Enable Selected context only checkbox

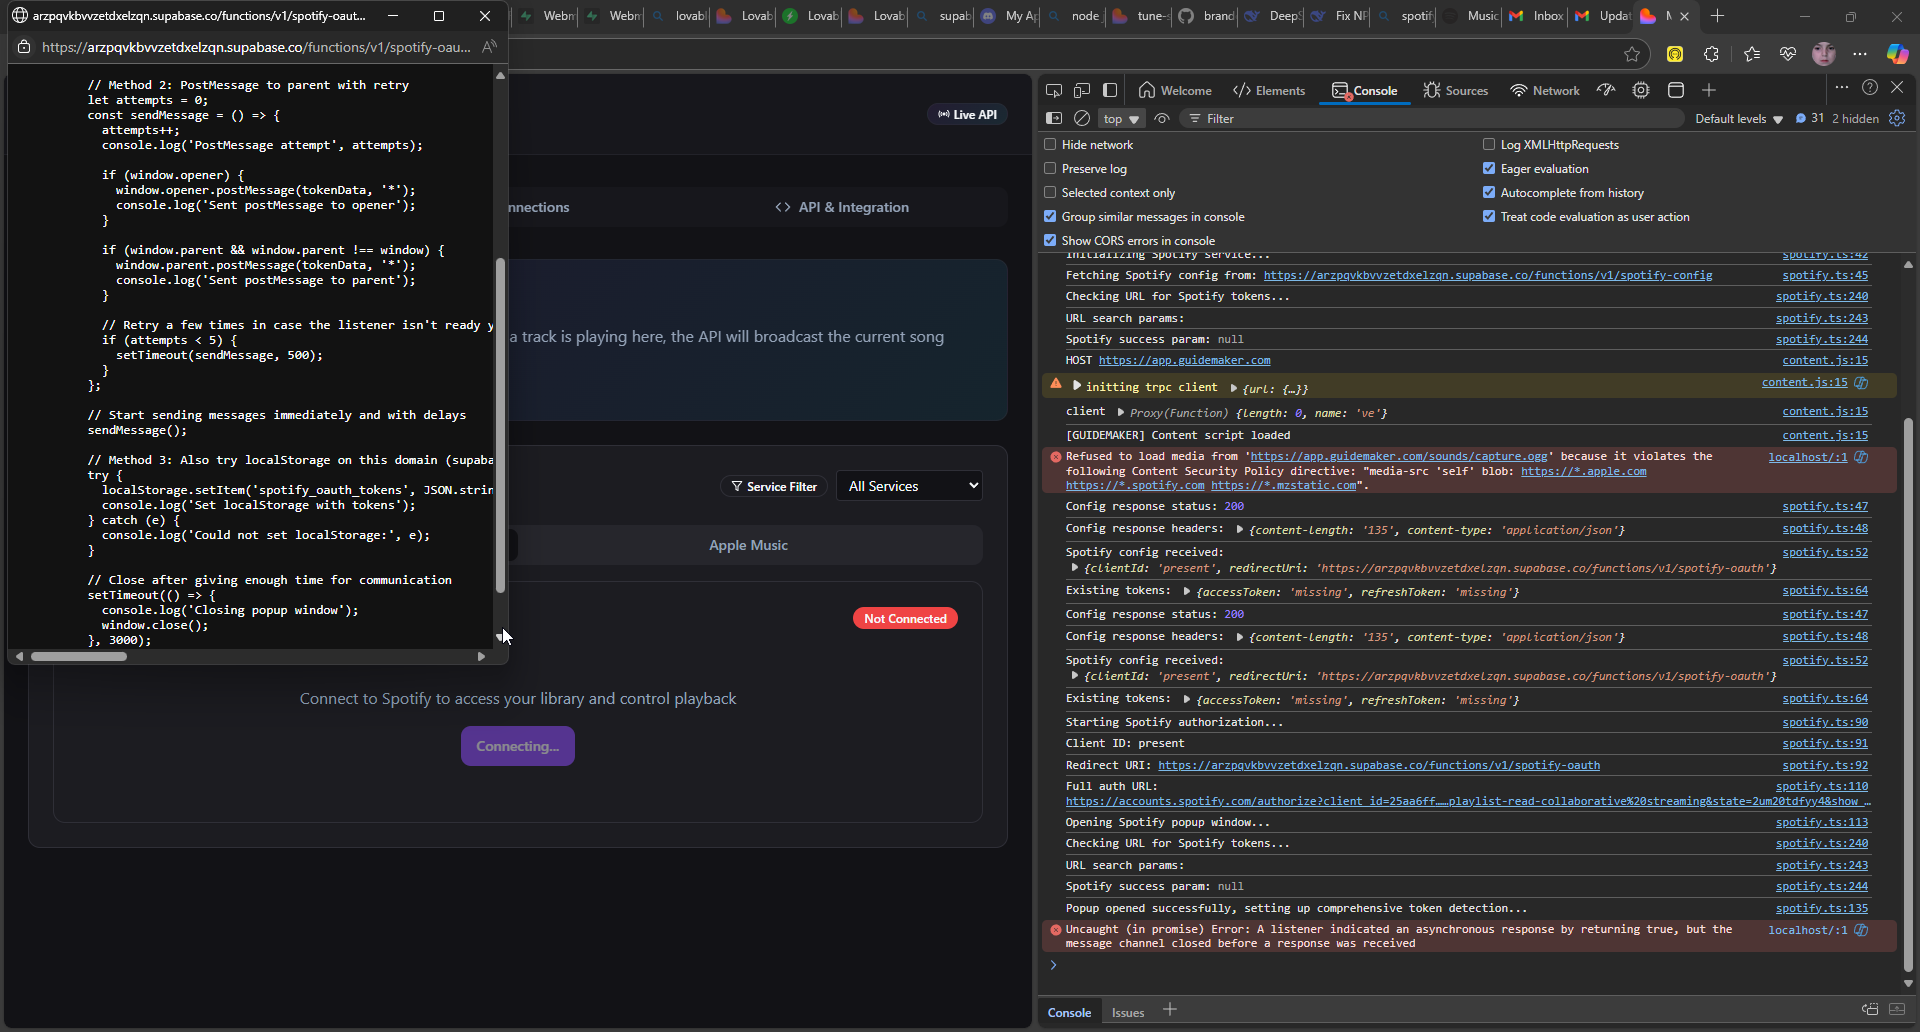pyautogui.click(x=1050, y=192)
